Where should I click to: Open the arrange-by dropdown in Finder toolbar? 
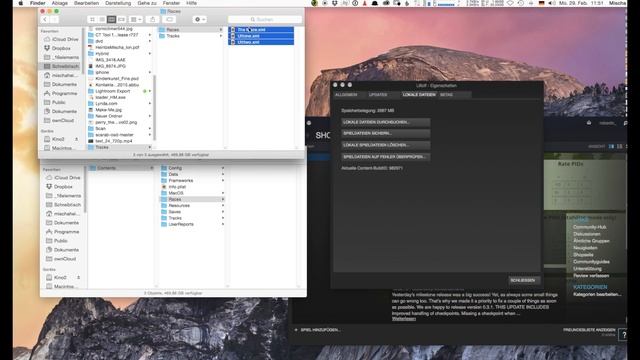(136, 20)
